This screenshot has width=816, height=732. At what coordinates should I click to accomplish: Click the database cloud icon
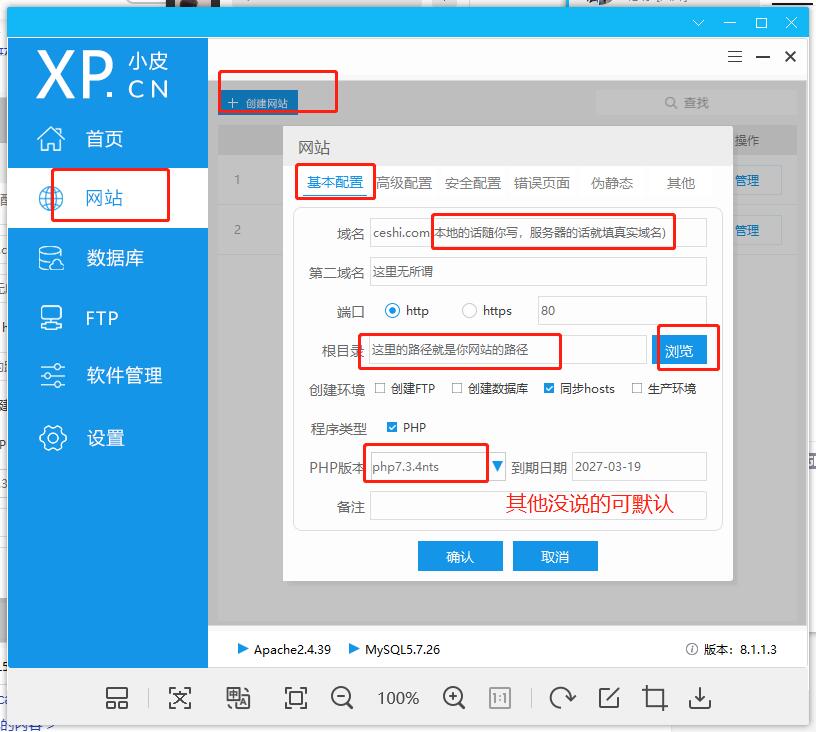(51, 258)
